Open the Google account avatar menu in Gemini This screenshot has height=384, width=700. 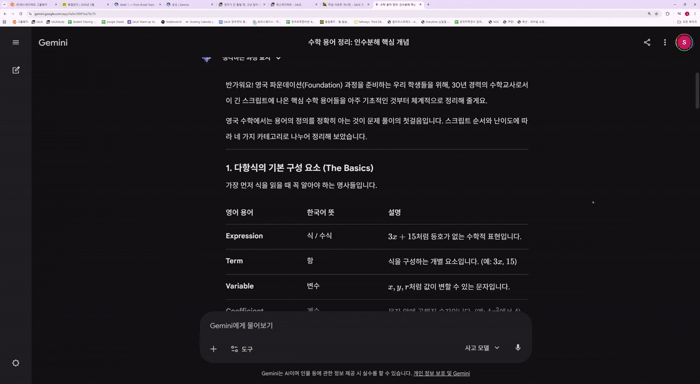684,42
